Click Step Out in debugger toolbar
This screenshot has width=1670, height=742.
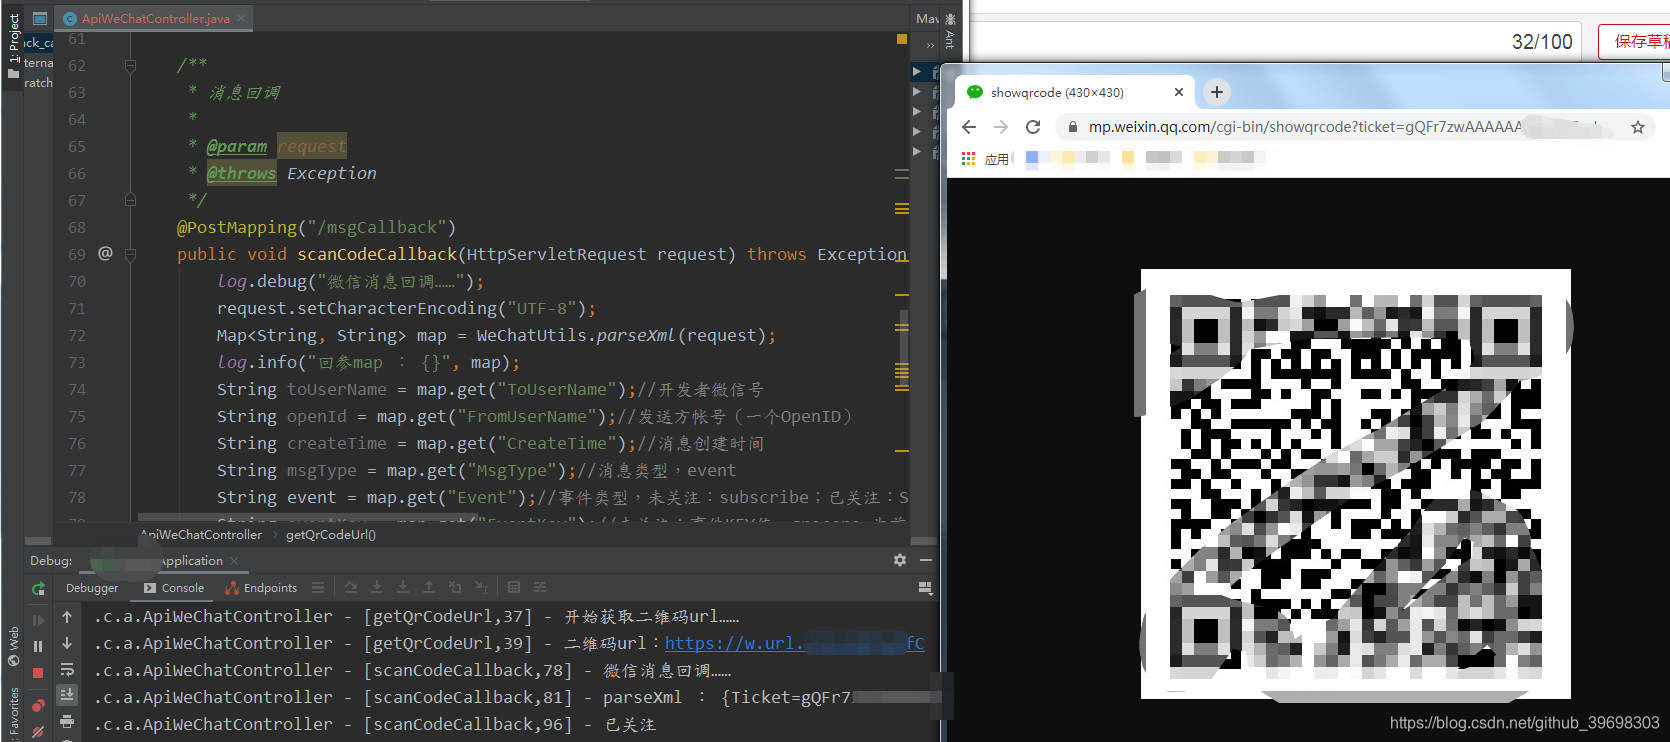[429, 588]
